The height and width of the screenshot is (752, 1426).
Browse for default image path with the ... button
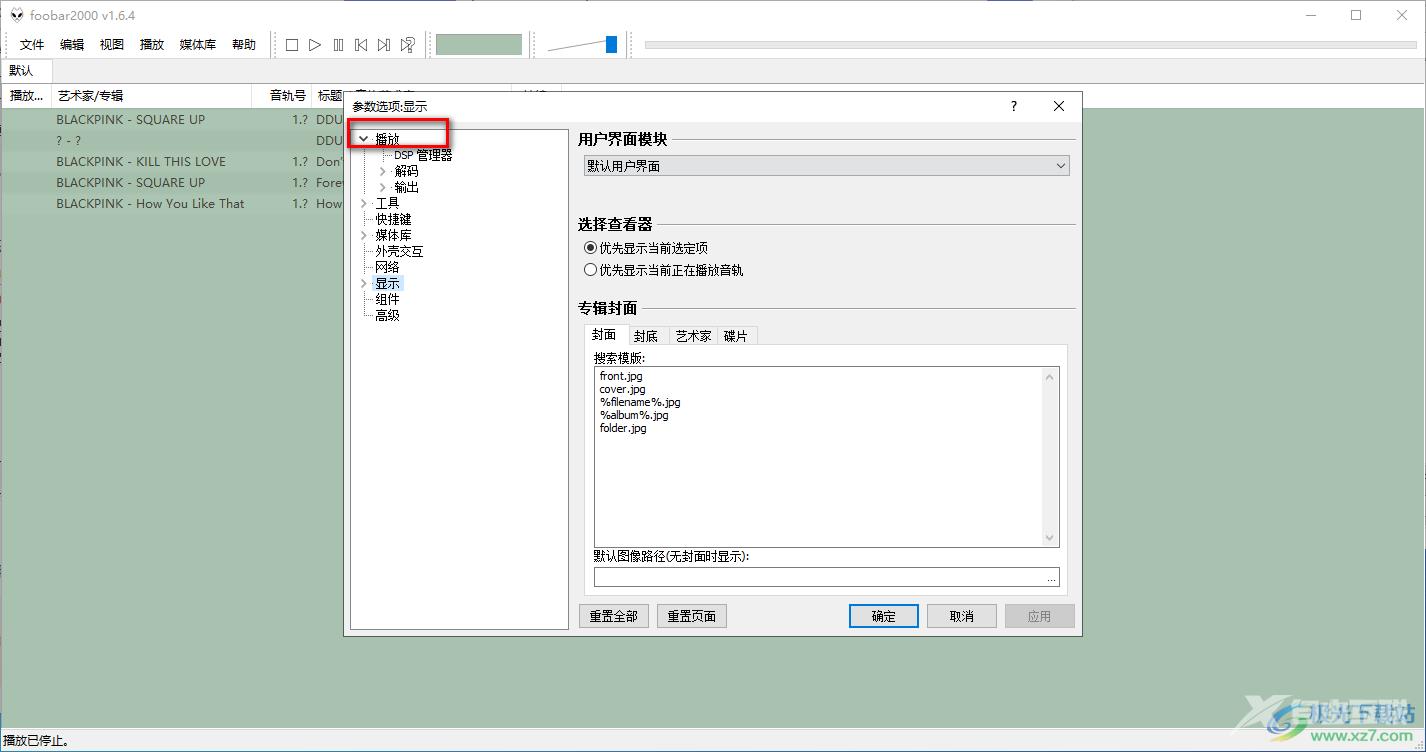[1051, 578]
